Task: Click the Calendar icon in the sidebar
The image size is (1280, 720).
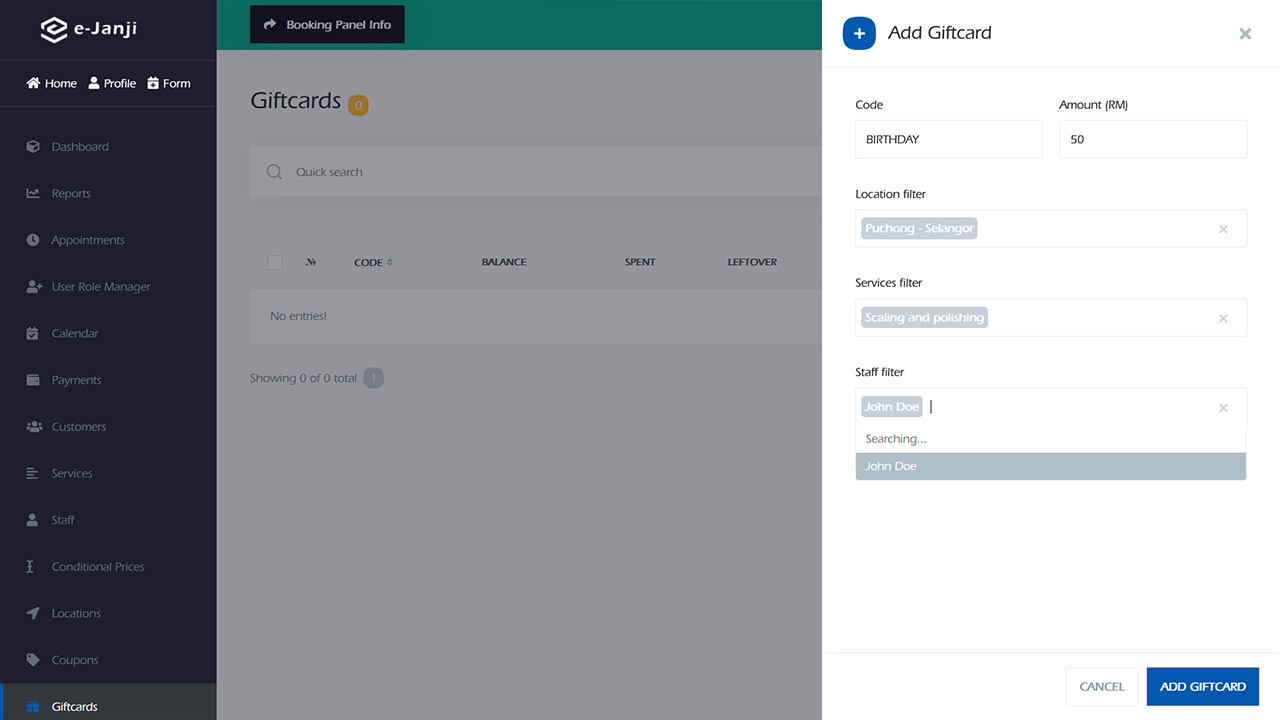Action: click(33, 333)
